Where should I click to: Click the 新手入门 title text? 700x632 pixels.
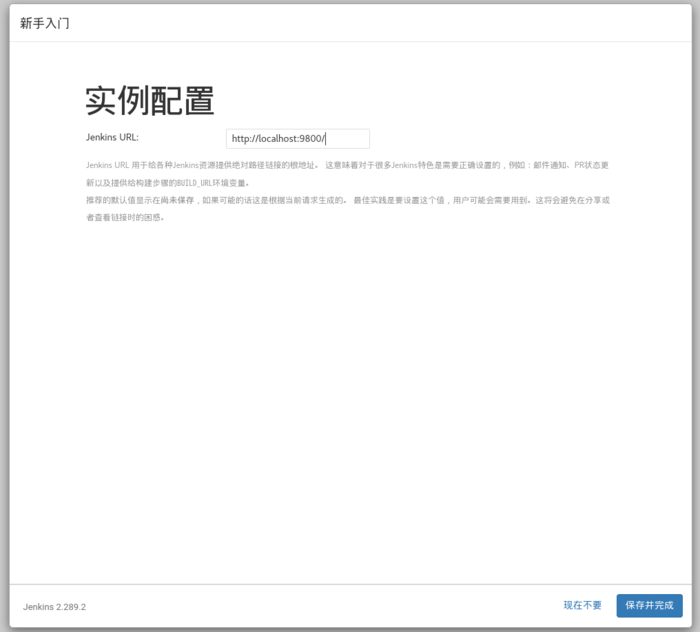(45, 23)
